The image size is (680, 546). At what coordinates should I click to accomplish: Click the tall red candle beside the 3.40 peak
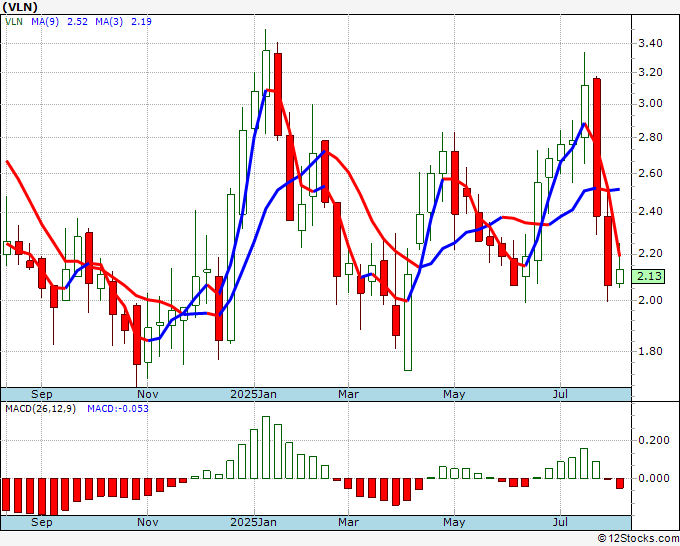coord(278,94)
